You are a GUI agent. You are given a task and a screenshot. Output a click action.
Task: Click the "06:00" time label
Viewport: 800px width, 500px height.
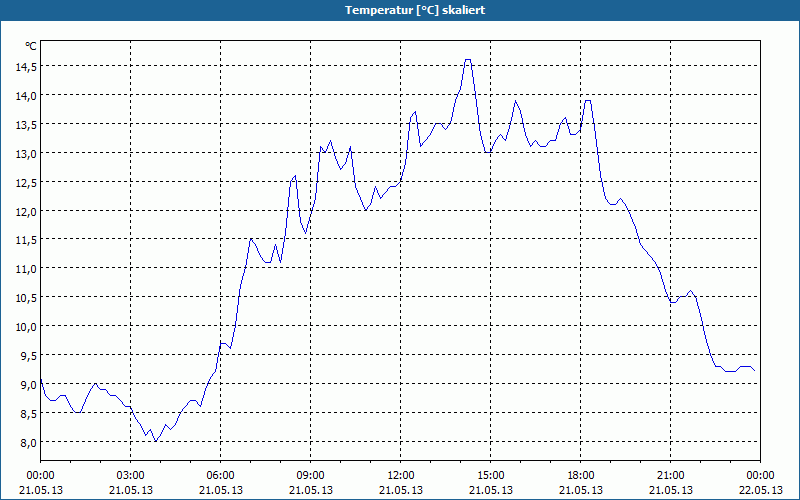pyautogui.click(x=220, y=476)
